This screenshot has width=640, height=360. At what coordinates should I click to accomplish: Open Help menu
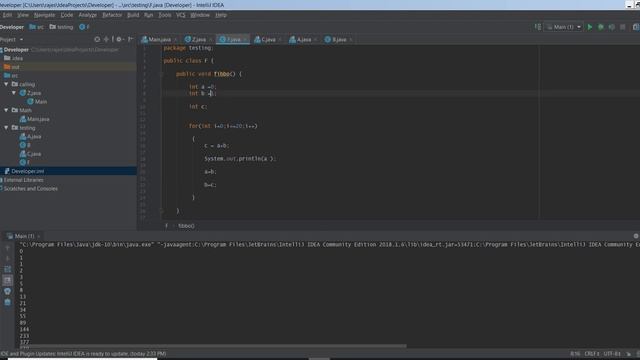pos(221,15)
